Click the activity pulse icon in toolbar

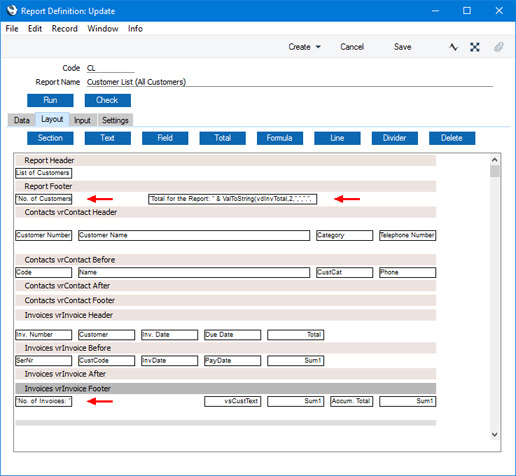pyautogui.click(x=453, y=47)
